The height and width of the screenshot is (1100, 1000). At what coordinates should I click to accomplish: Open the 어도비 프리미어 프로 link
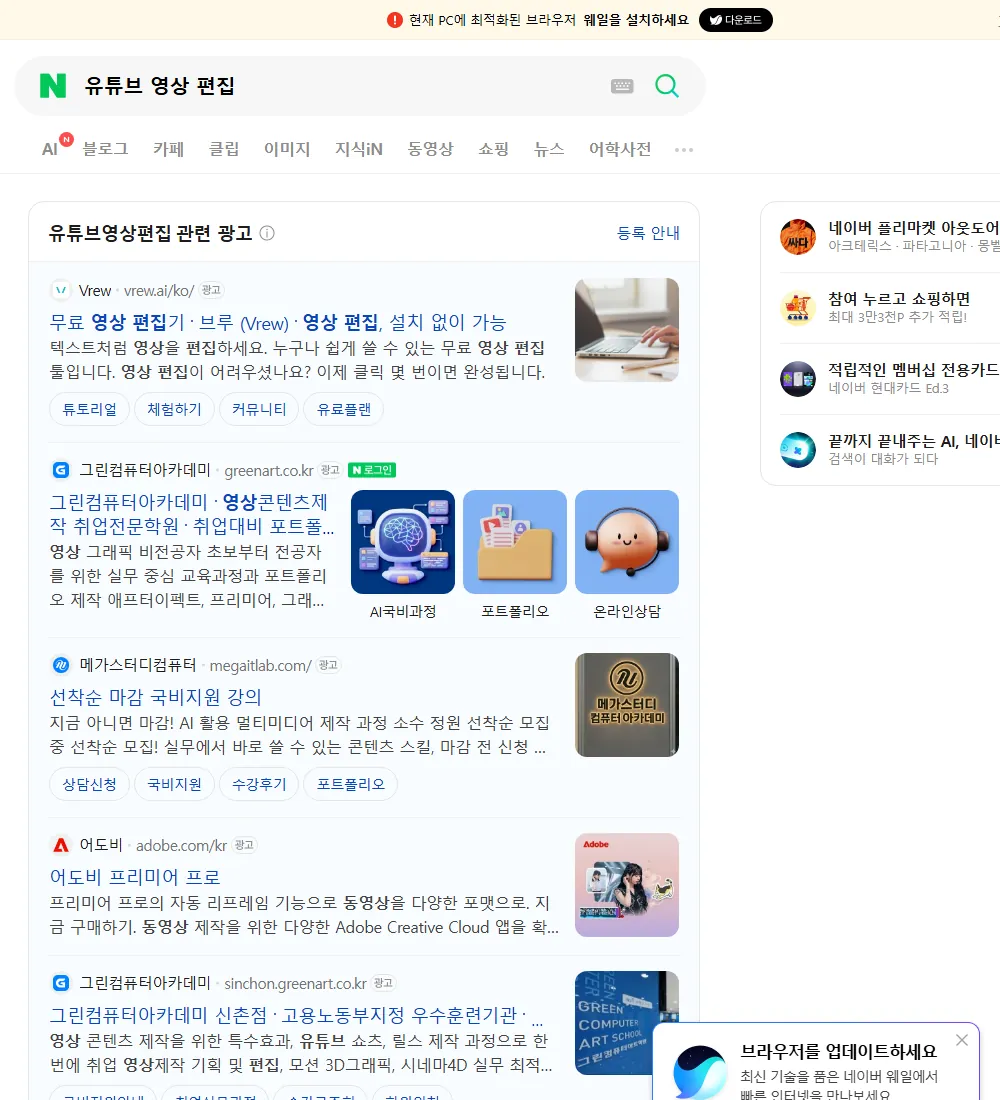tap(135, 877)
